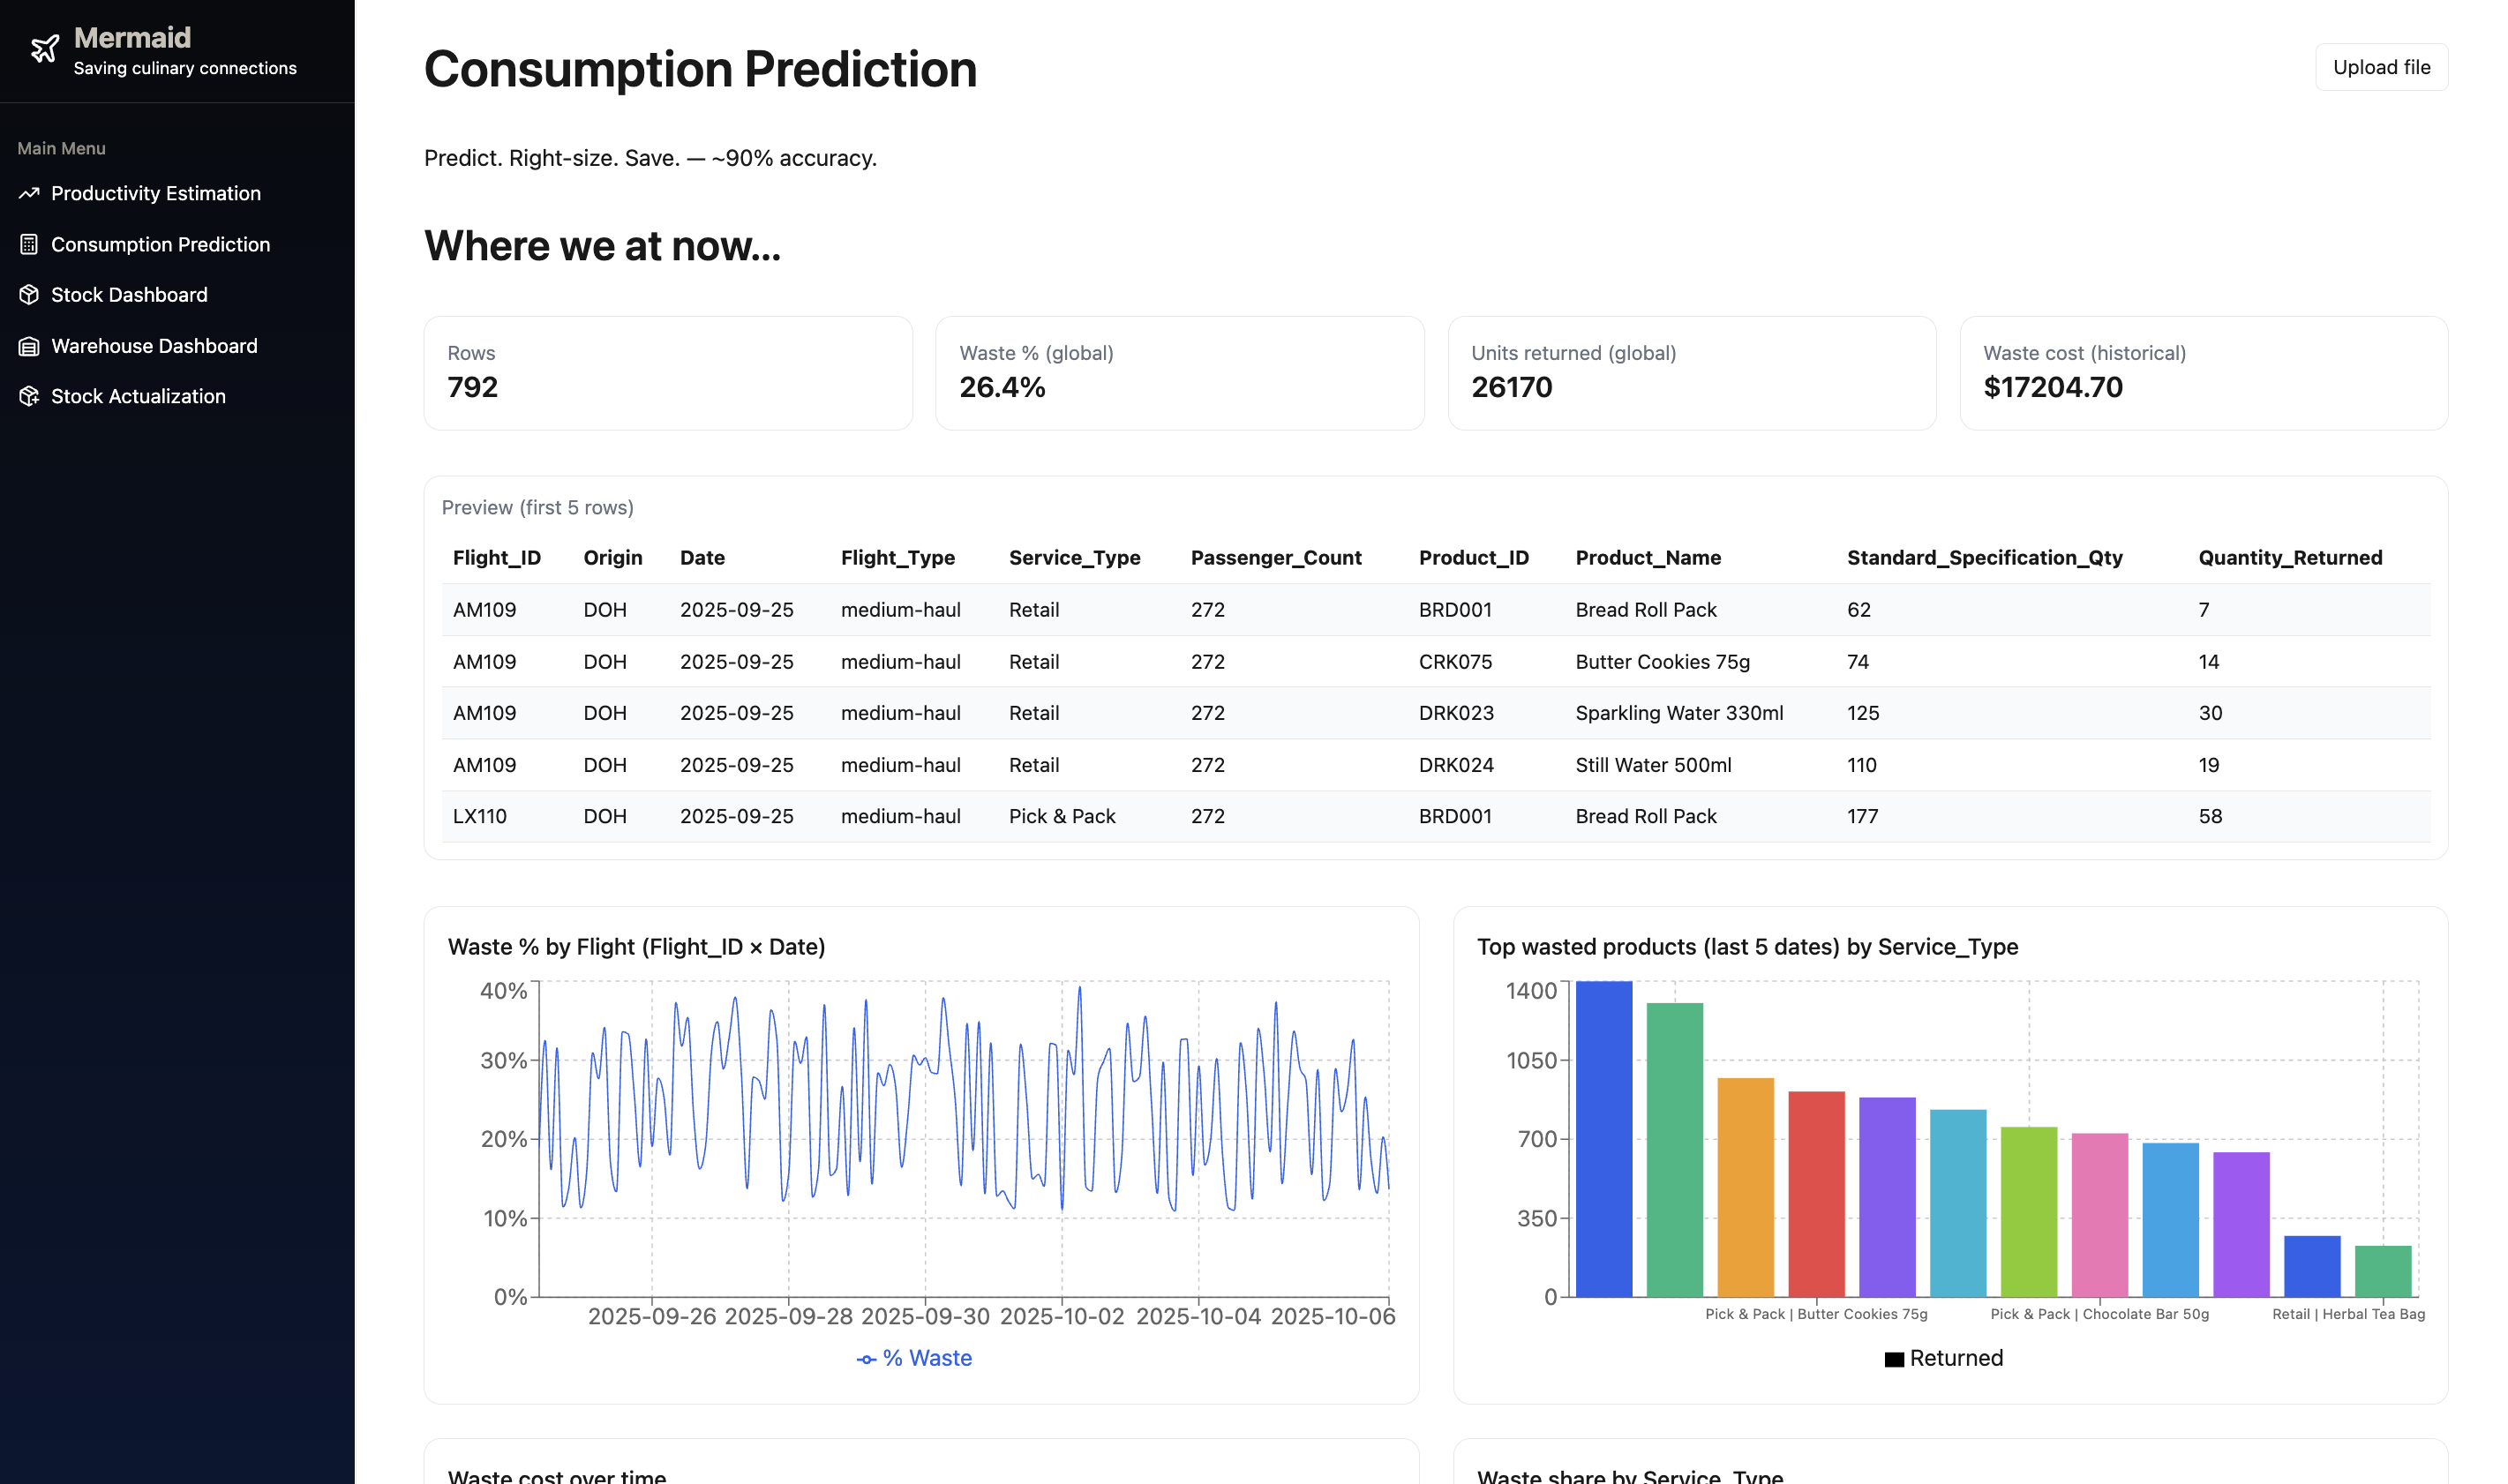Click the Mermaid brand title
Screen dimensions: 2508x1484
point(132,38)
